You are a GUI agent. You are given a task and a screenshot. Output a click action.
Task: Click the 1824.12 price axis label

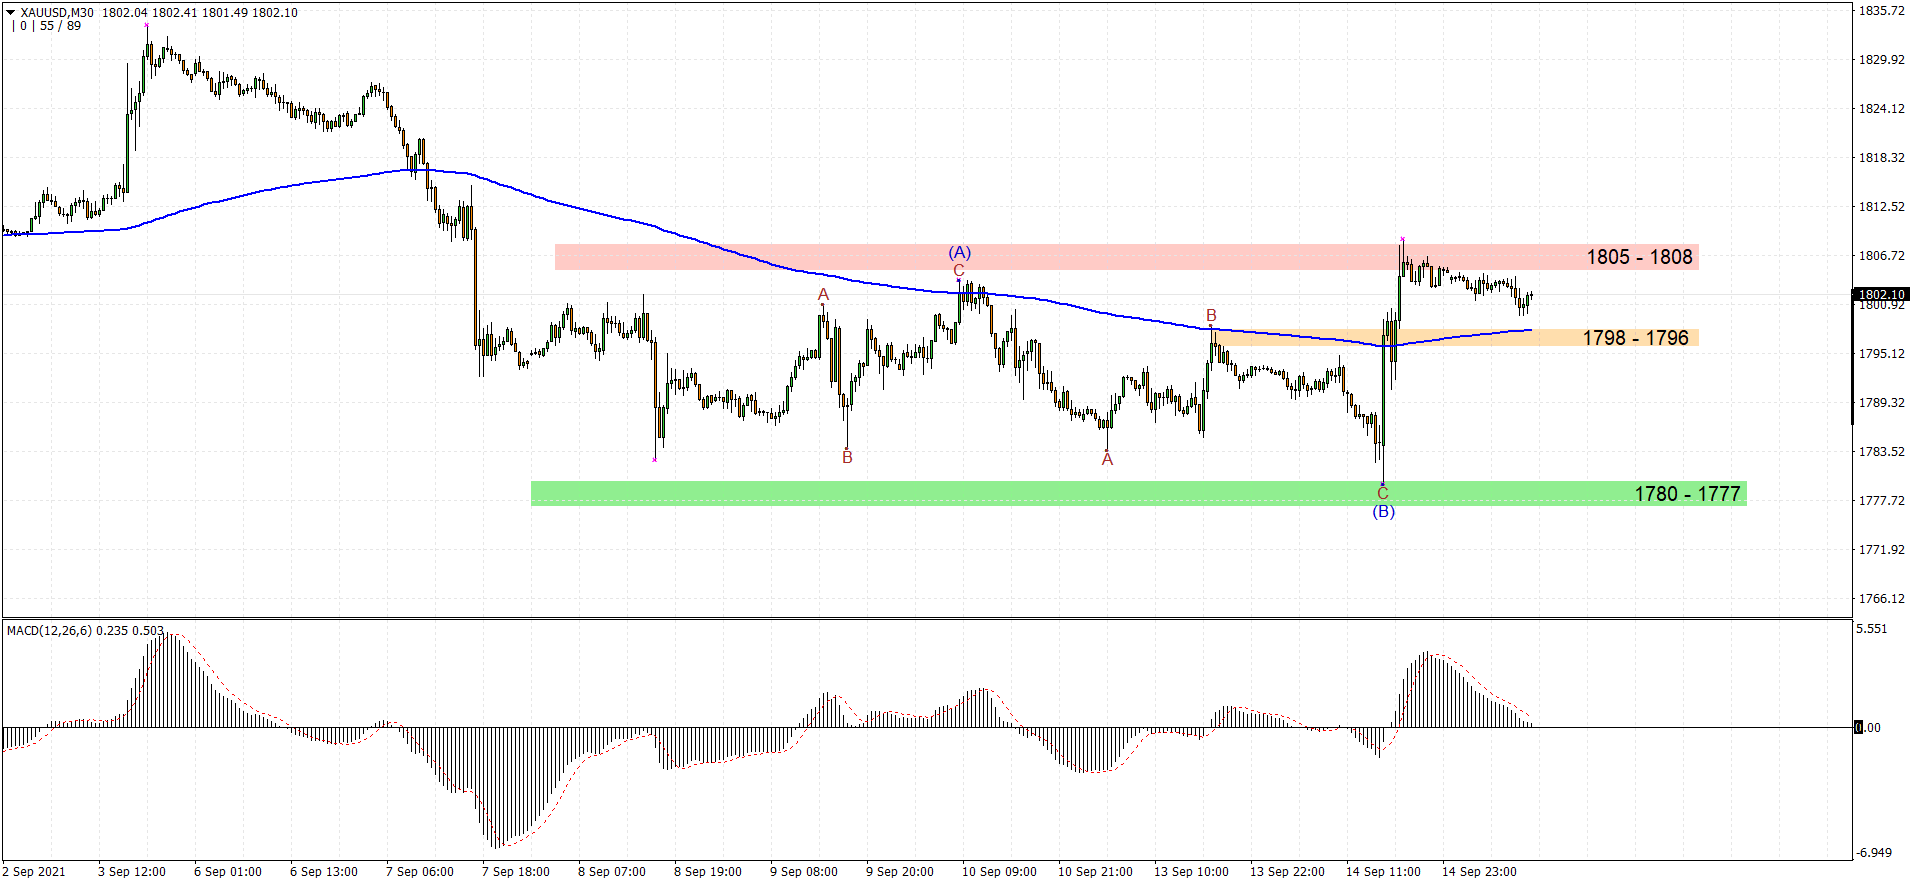click(1881, 109)
